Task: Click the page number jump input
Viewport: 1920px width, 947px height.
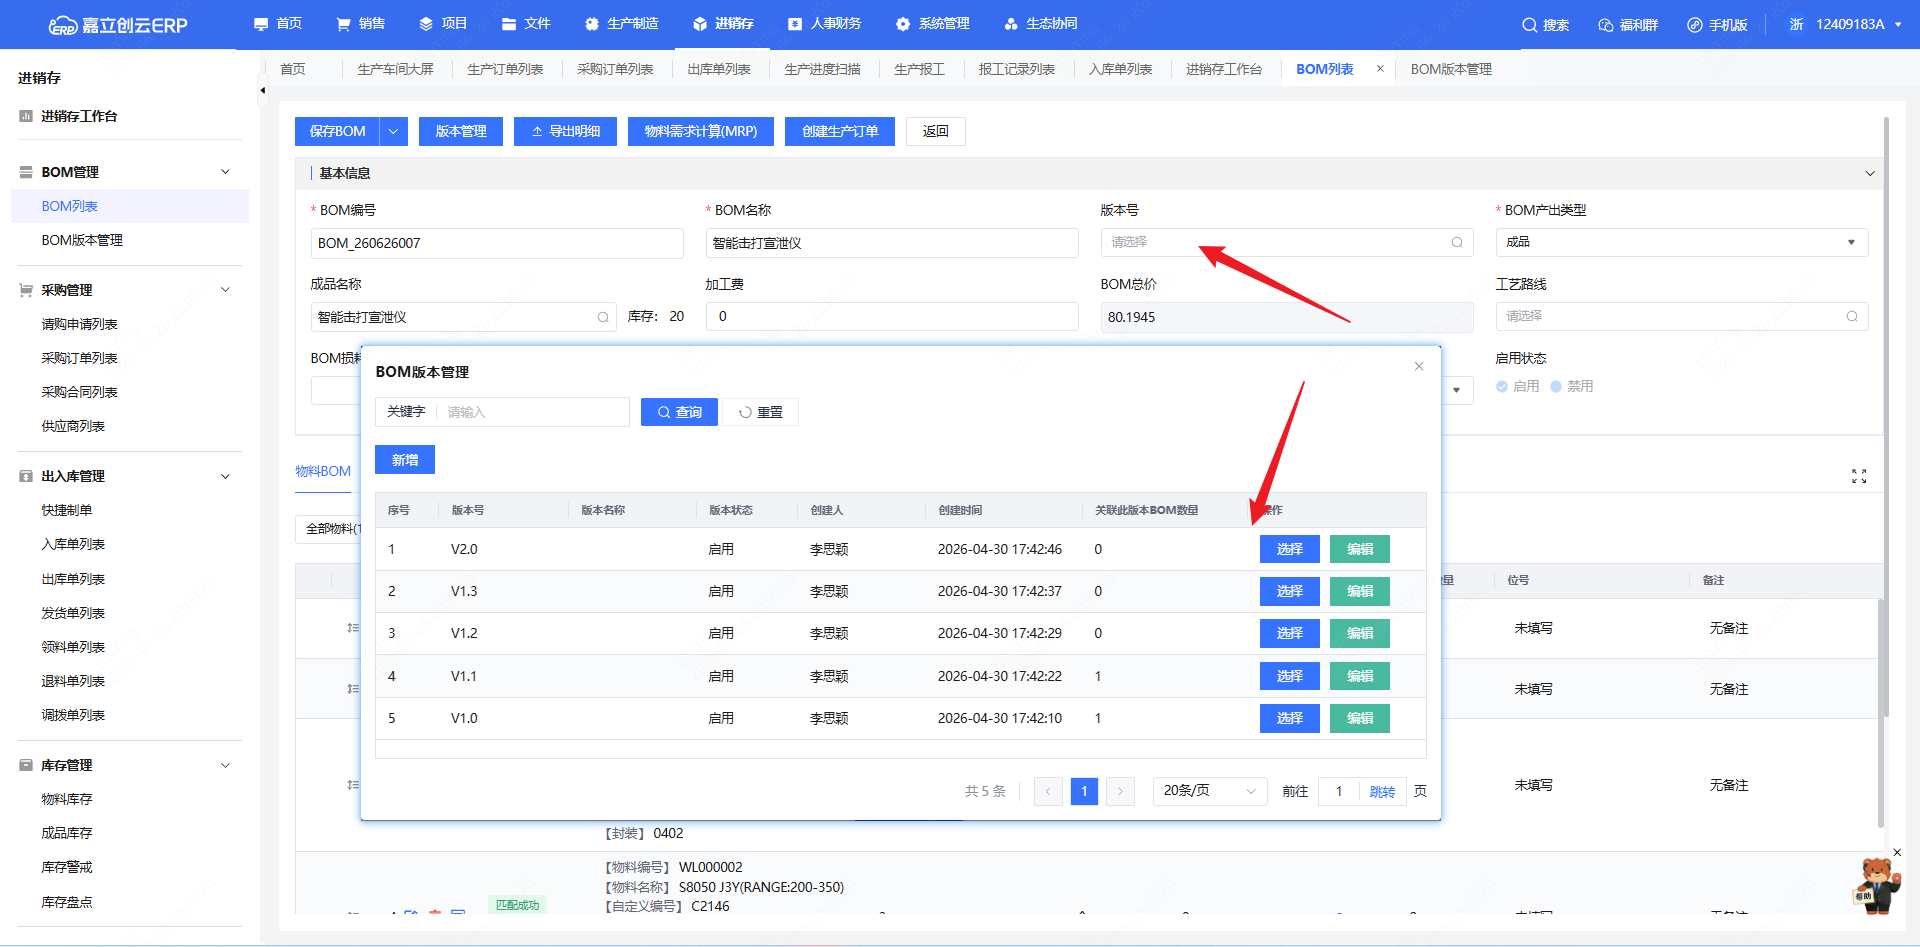Action: (x=1339, y=791)
